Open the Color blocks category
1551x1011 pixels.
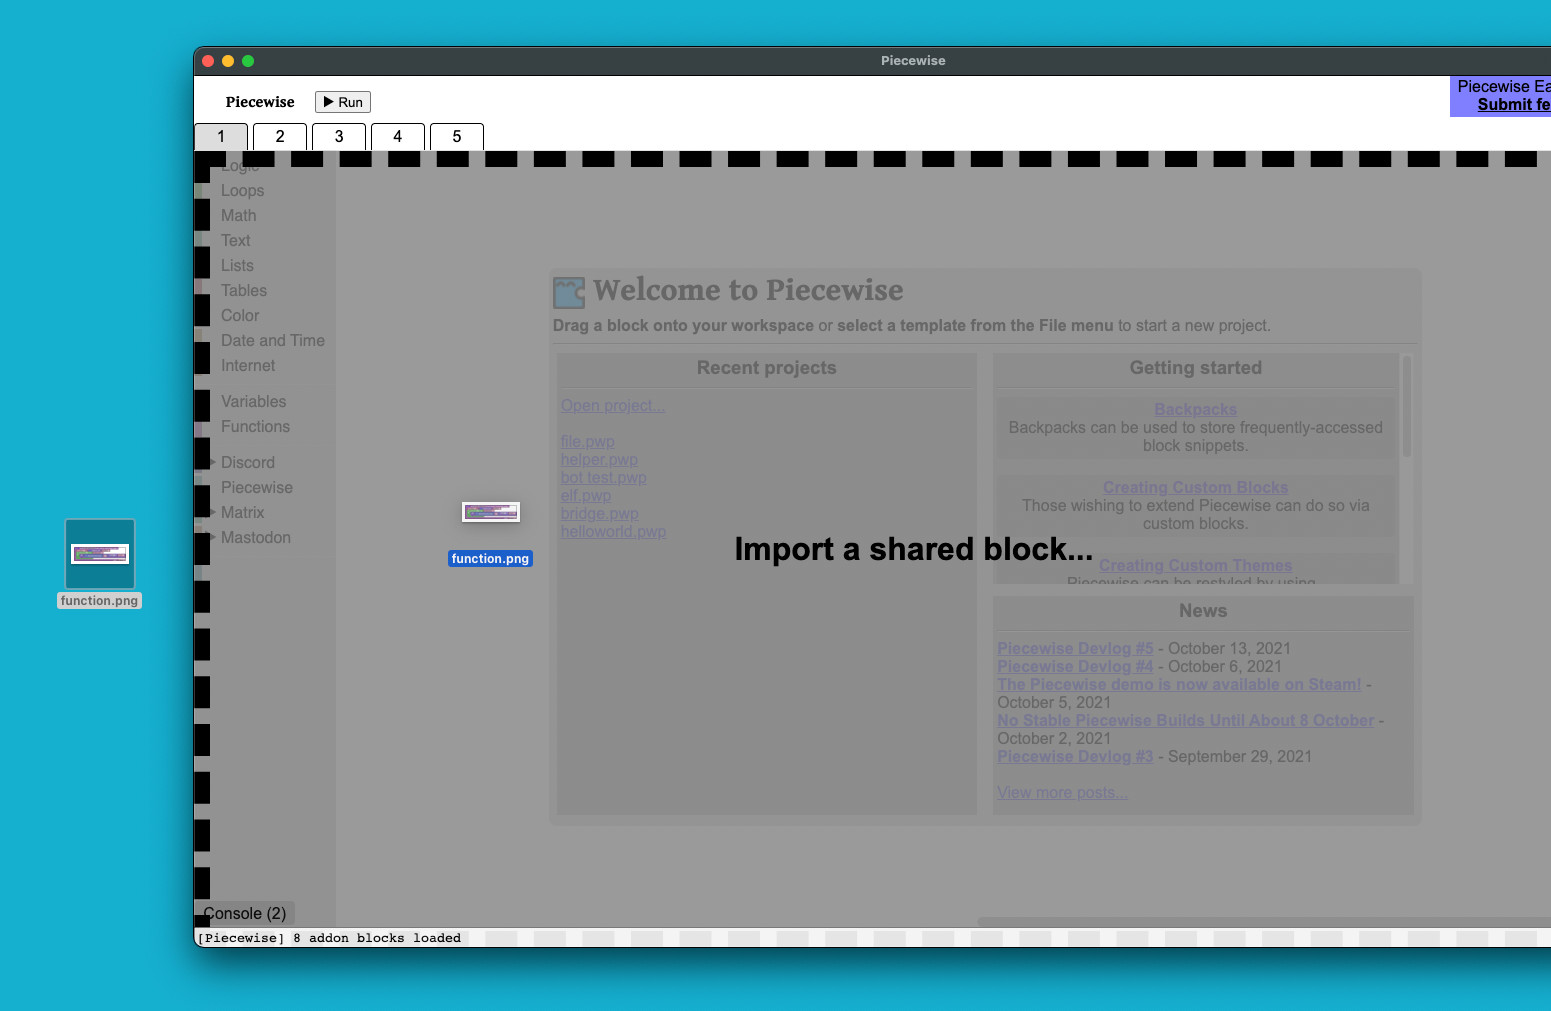coord(240,315)
